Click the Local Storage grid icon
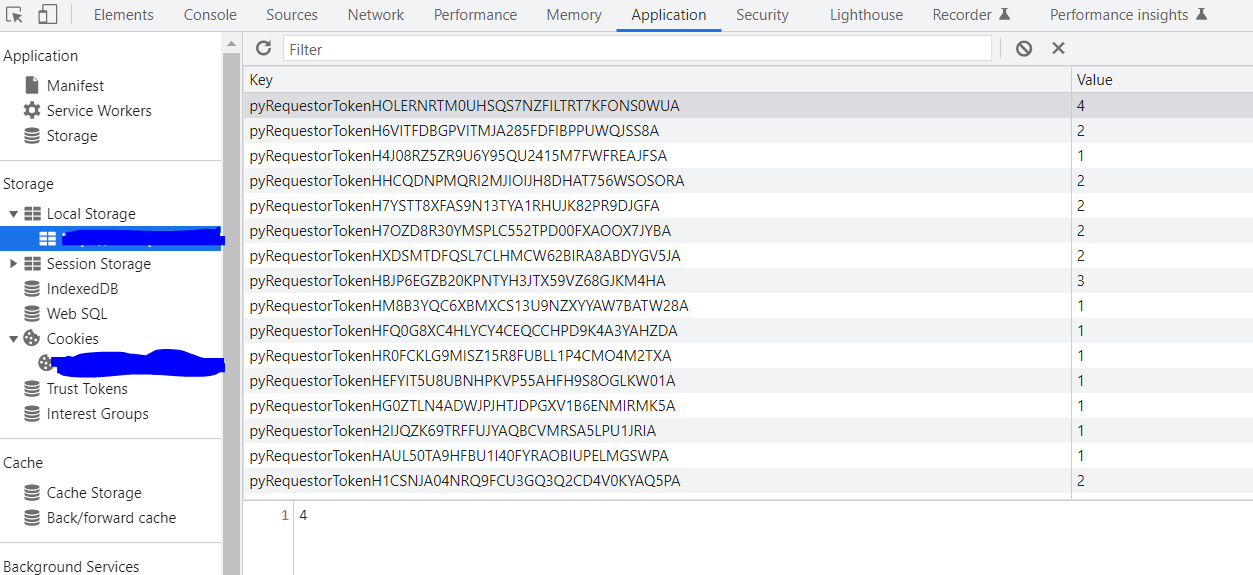 pyautogui.click(x=32, y=213)
